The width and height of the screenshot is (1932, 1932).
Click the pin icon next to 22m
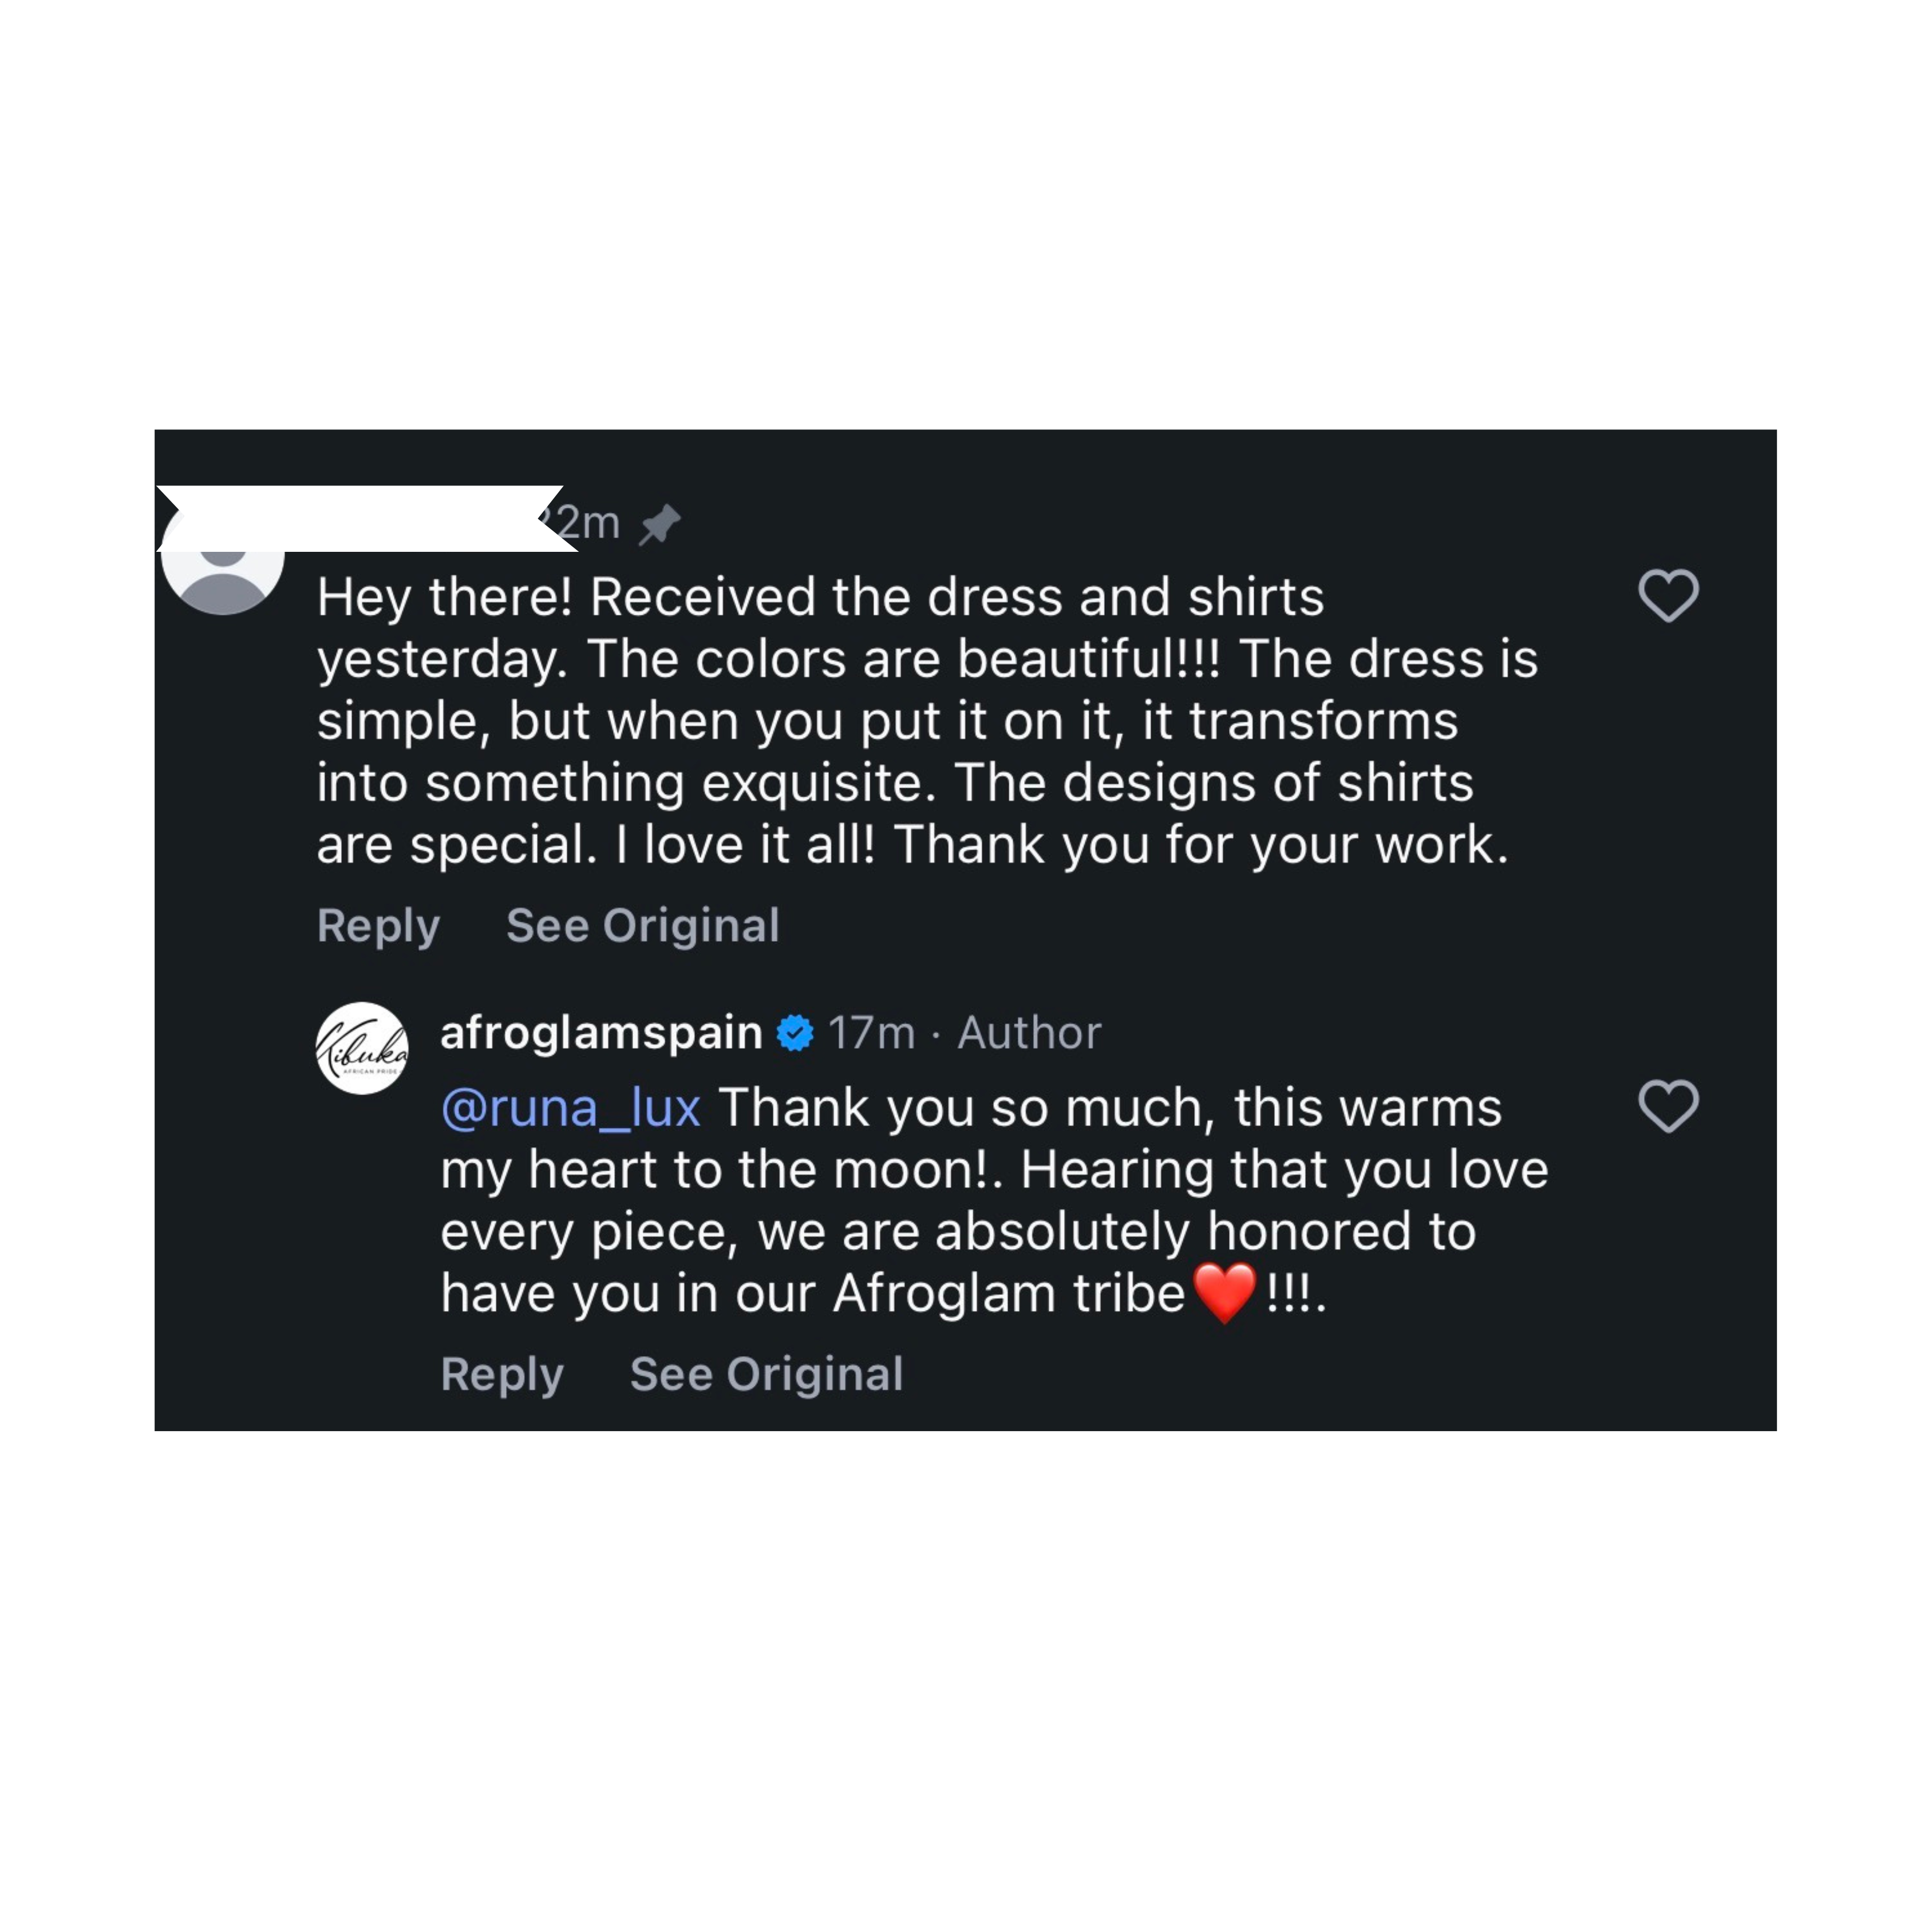click(x=659, y=524)
